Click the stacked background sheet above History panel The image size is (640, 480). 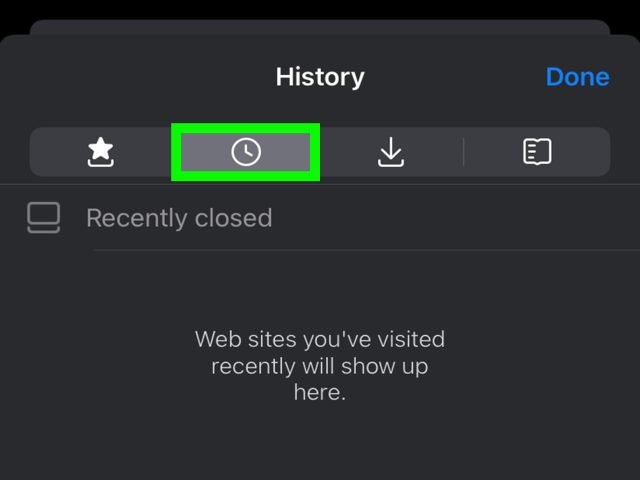[320, 27]
